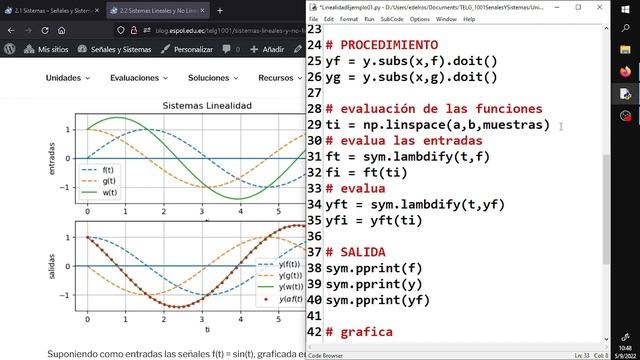
Task: Click 'Personalizar' in the admin bar
Action: 187,49
